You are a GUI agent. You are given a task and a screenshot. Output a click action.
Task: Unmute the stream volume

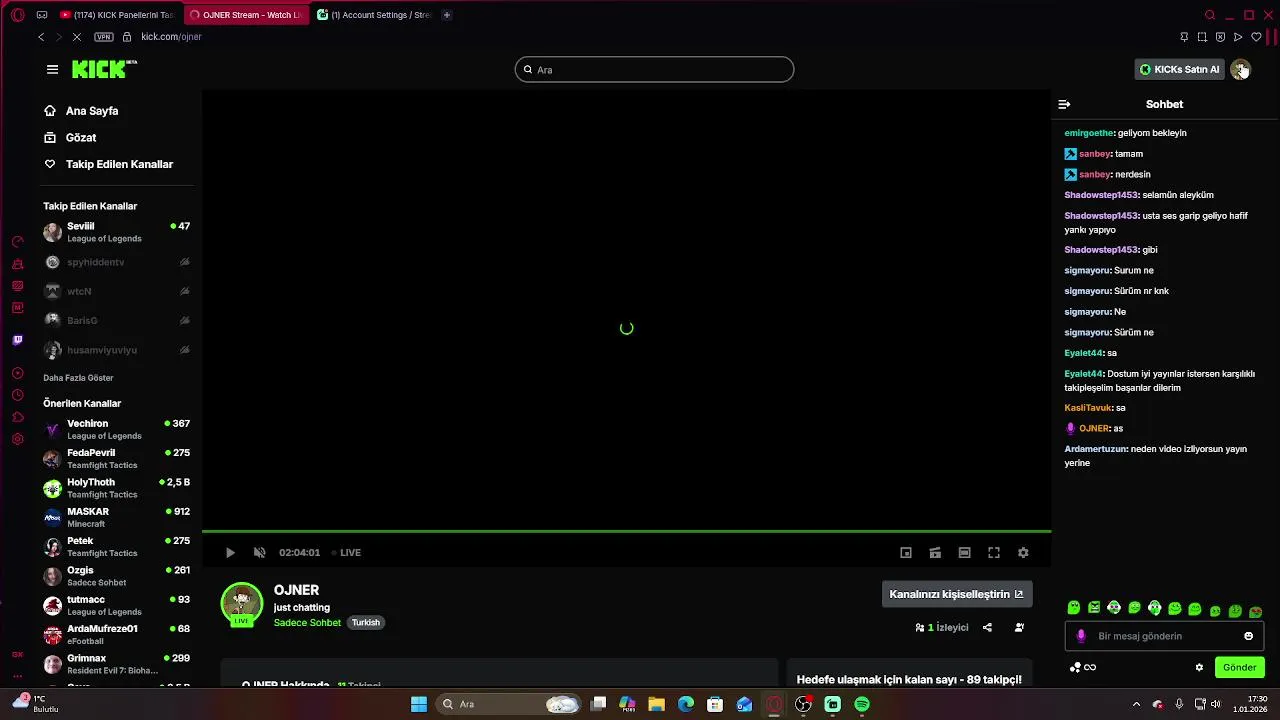coord(260,552)
